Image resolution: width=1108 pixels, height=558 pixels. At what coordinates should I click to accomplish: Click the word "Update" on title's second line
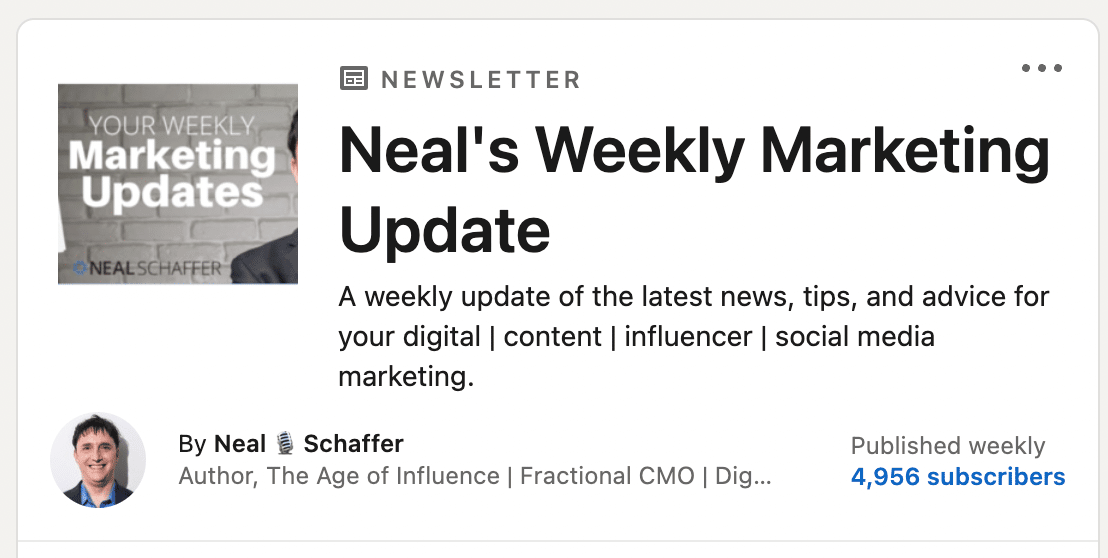coord(444,230)
